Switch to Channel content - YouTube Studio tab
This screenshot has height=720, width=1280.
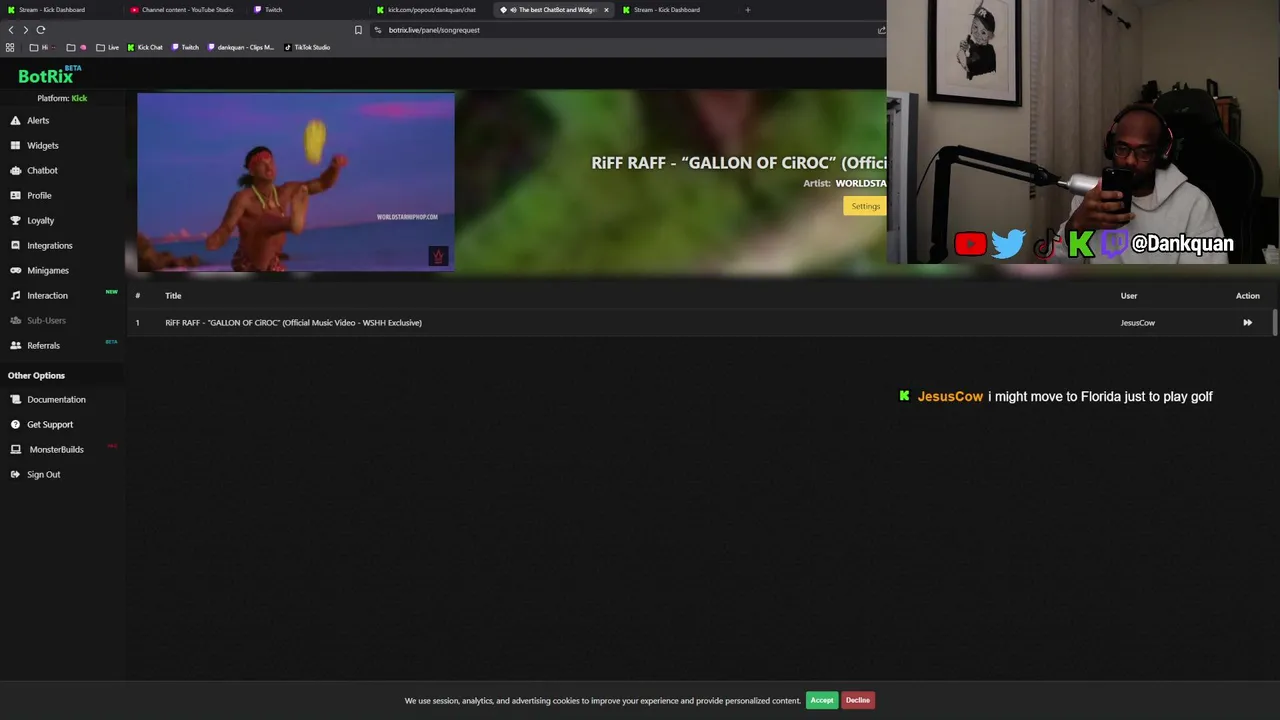186,10
